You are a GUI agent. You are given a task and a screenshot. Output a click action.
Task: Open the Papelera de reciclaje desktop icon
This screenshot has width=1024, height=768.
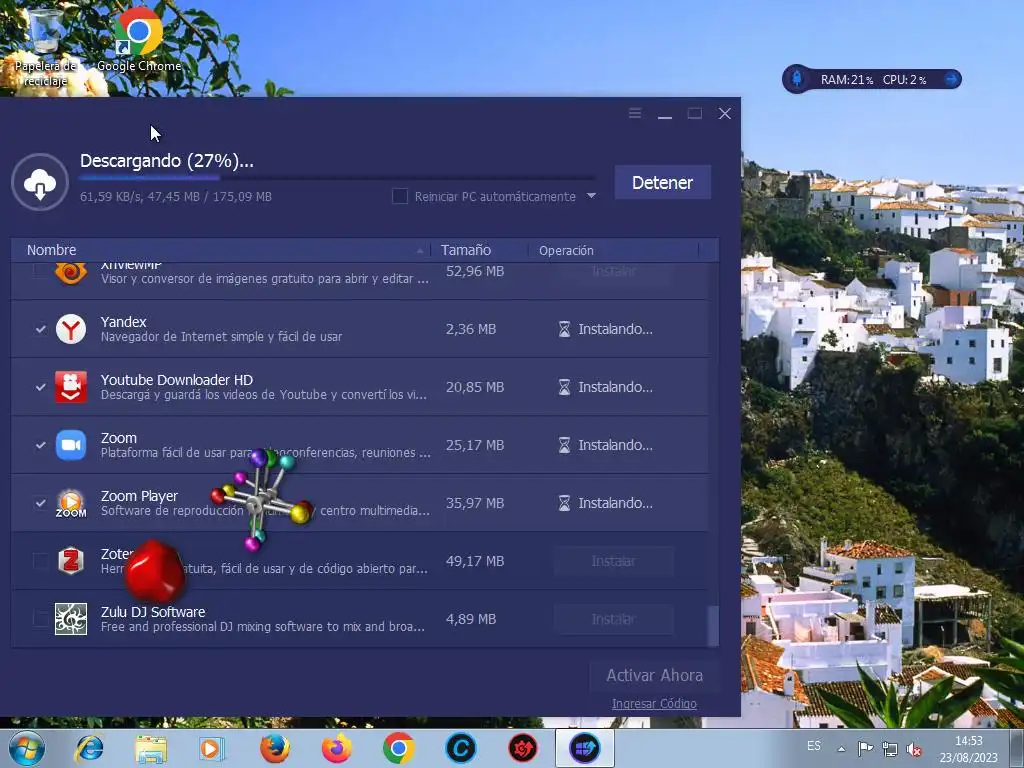[x=46, y=46]
